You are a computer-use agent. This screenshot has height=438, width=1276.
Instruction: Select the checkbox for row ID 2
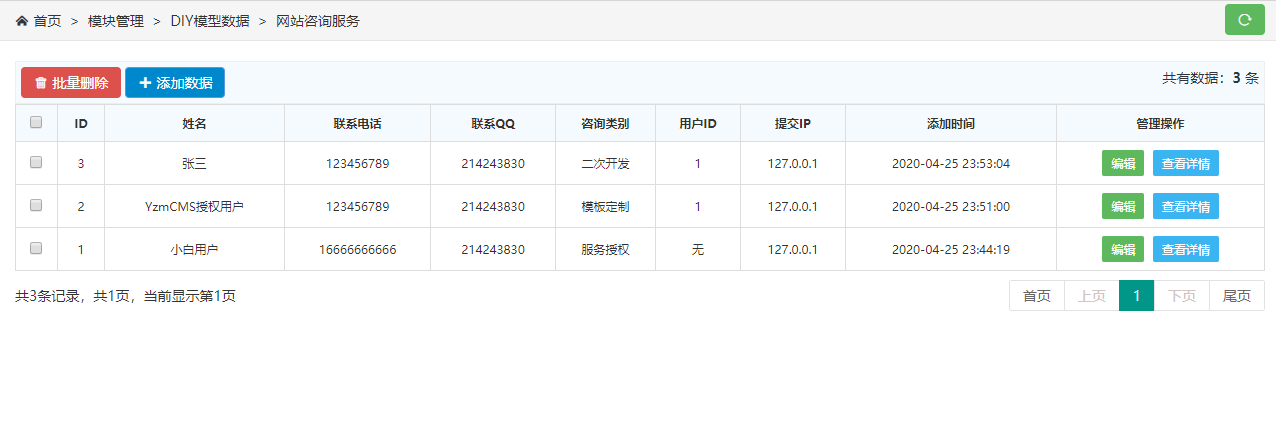pos(36,205)
